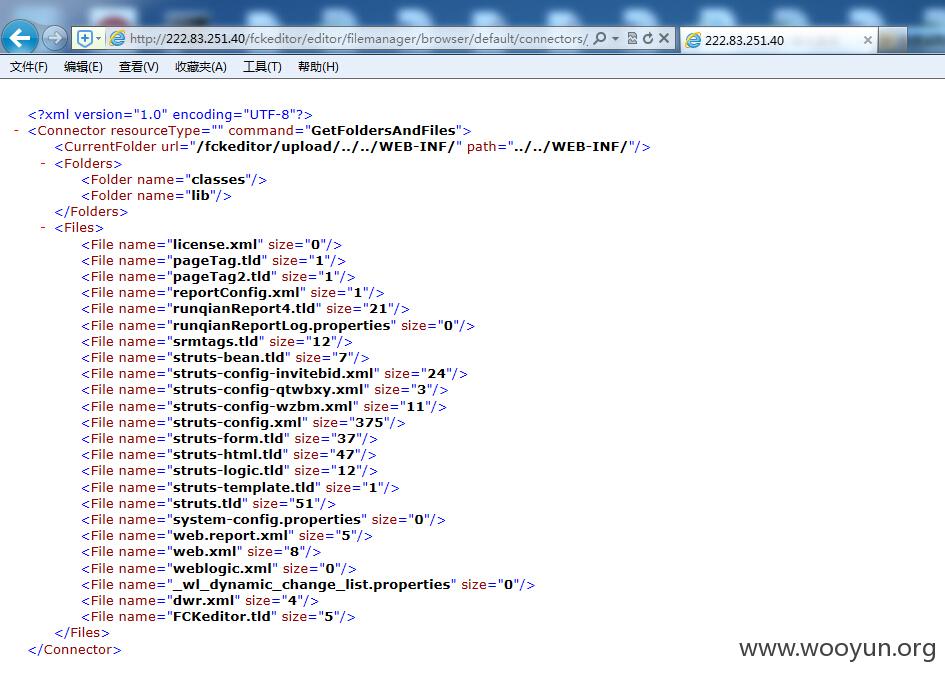Click the reportConfig.xml file entry

(233, 293)
